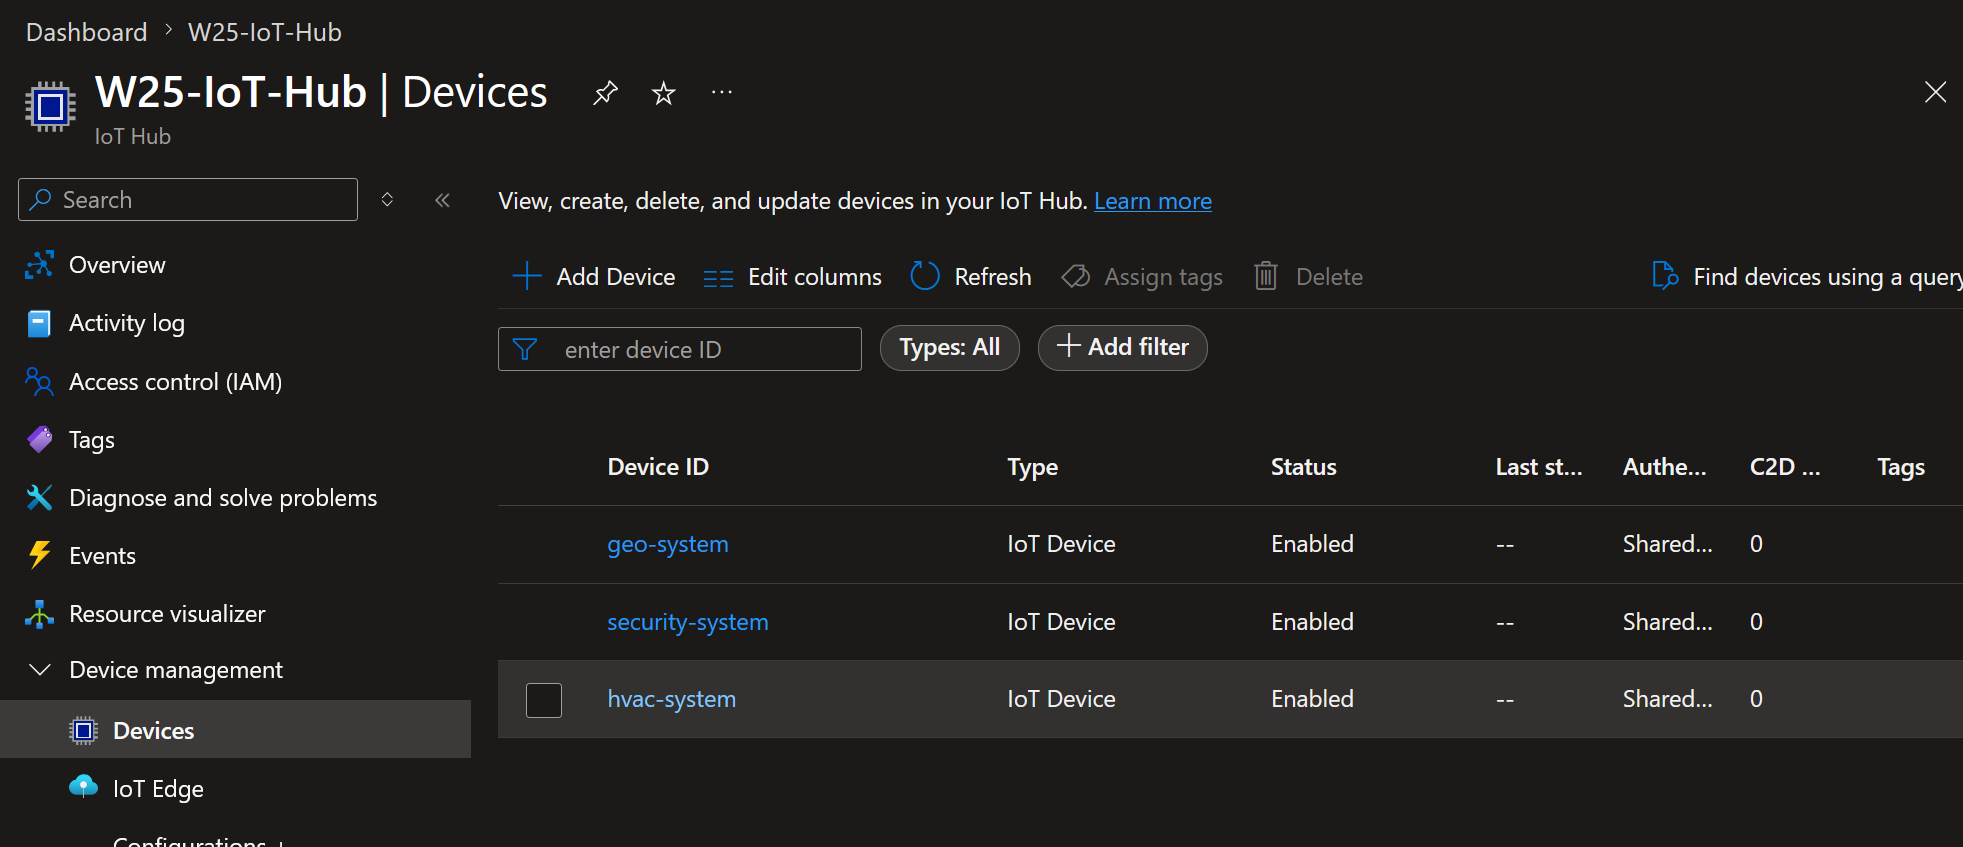Click the Resource visualizer icon
Image resolution: width=1963 pixels, height=847 pixels.
tap(39, 614)
